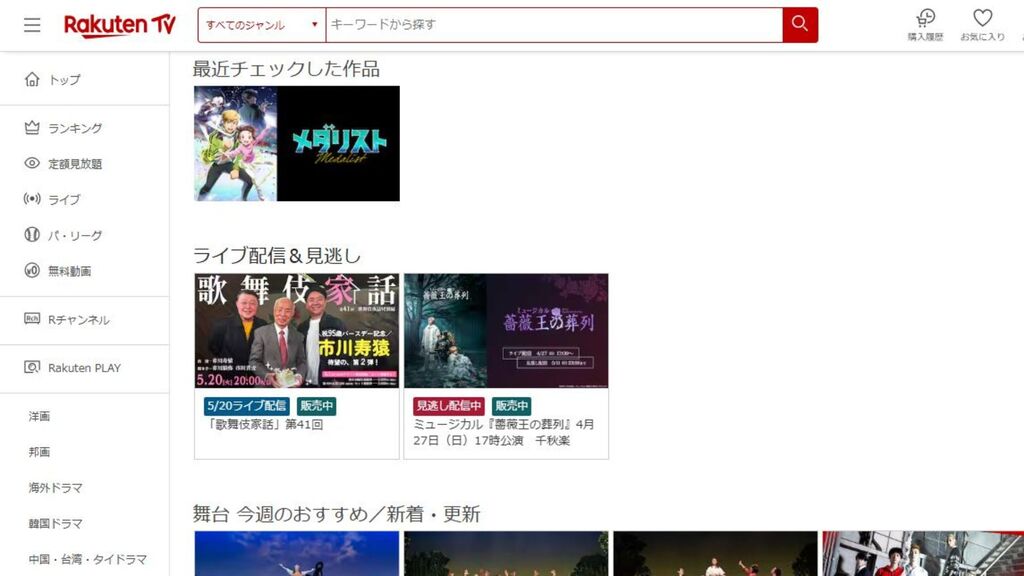Click 販売中 badge under 歌舞伎家話
The image size is (1024, 576).
[317, 406]
